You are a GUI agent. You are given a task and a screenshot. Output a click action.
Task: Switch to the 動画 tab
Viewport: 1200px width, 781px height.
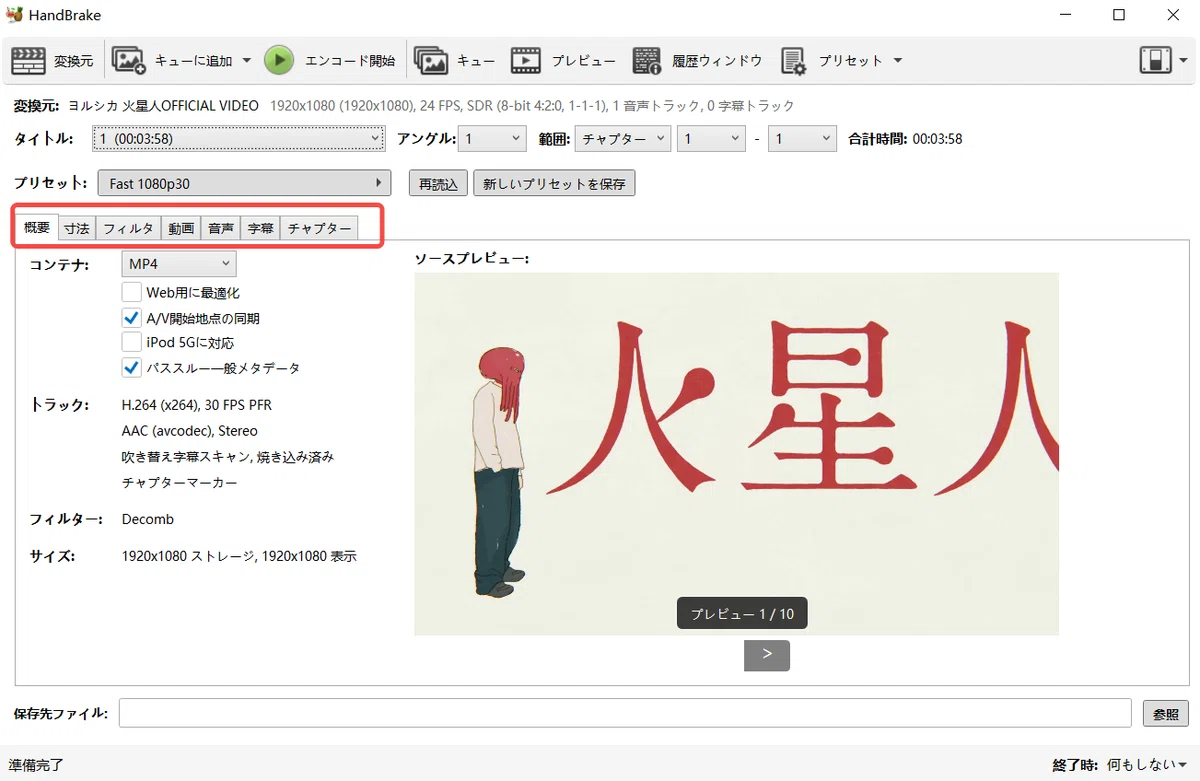[x=181, y=228]
